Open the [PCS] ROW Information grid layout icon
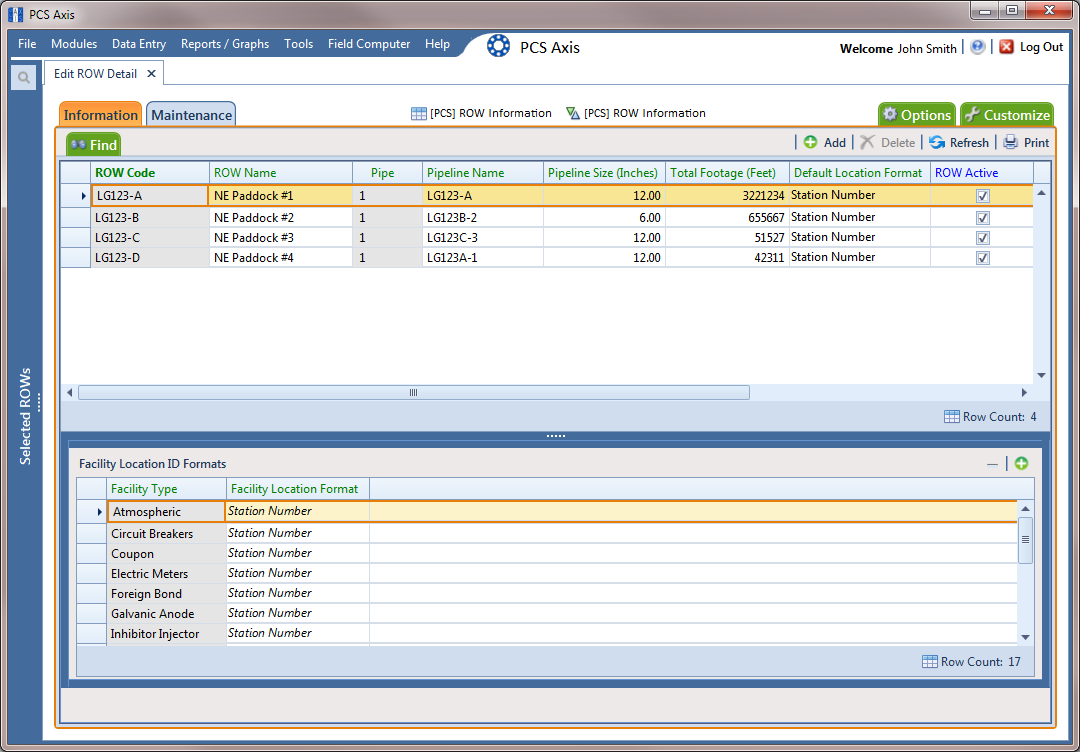Image resolution: width=1080 pixels, height=752 pixels. [x=418, y=114]
